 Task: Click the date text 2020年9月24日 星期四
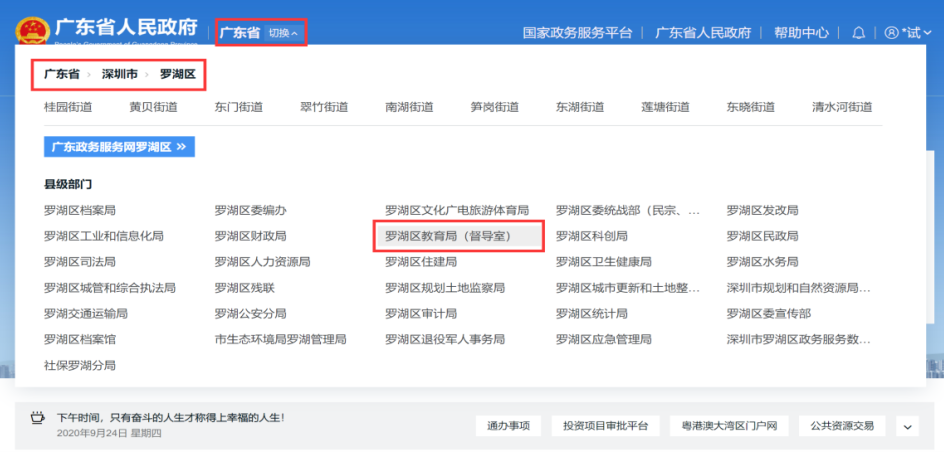point(109,433)
